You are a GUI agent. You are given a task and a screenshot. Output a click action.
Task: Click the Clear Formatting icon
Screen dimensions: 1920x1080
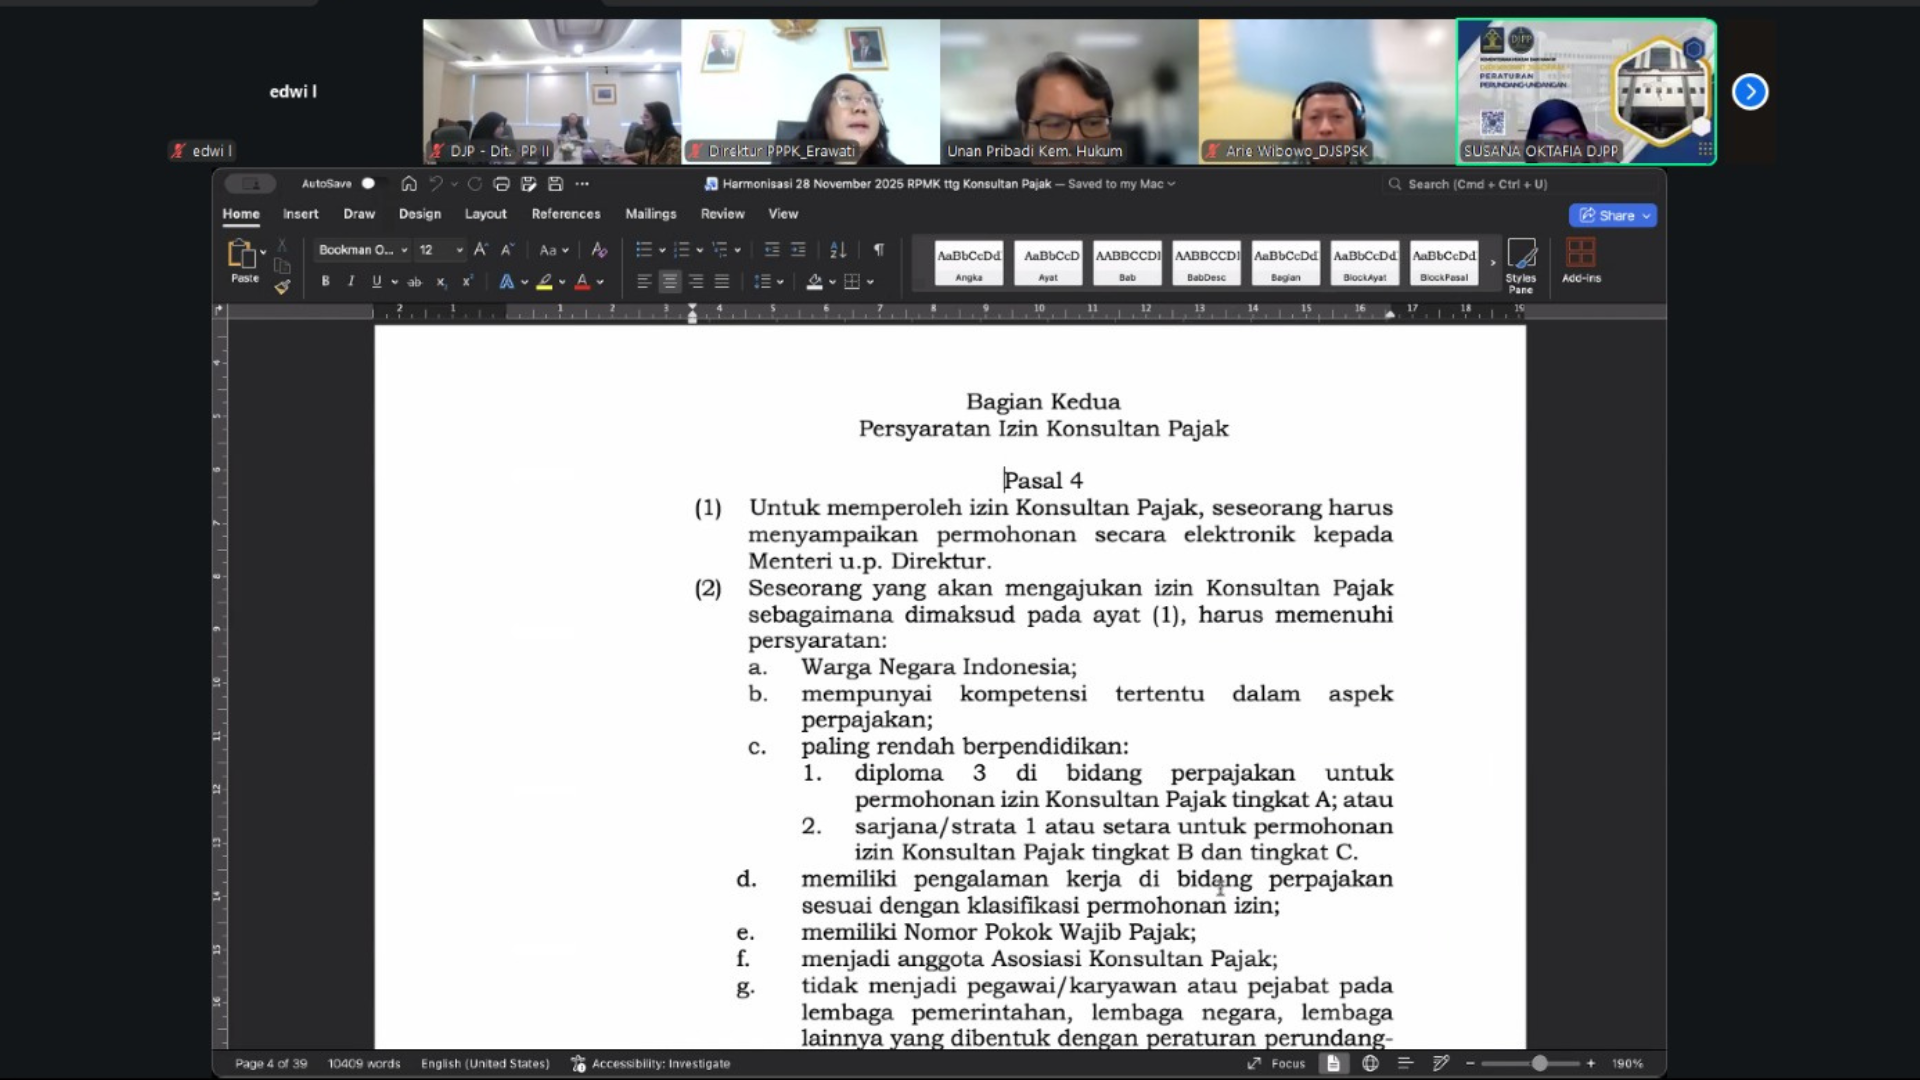coord(599,250)
